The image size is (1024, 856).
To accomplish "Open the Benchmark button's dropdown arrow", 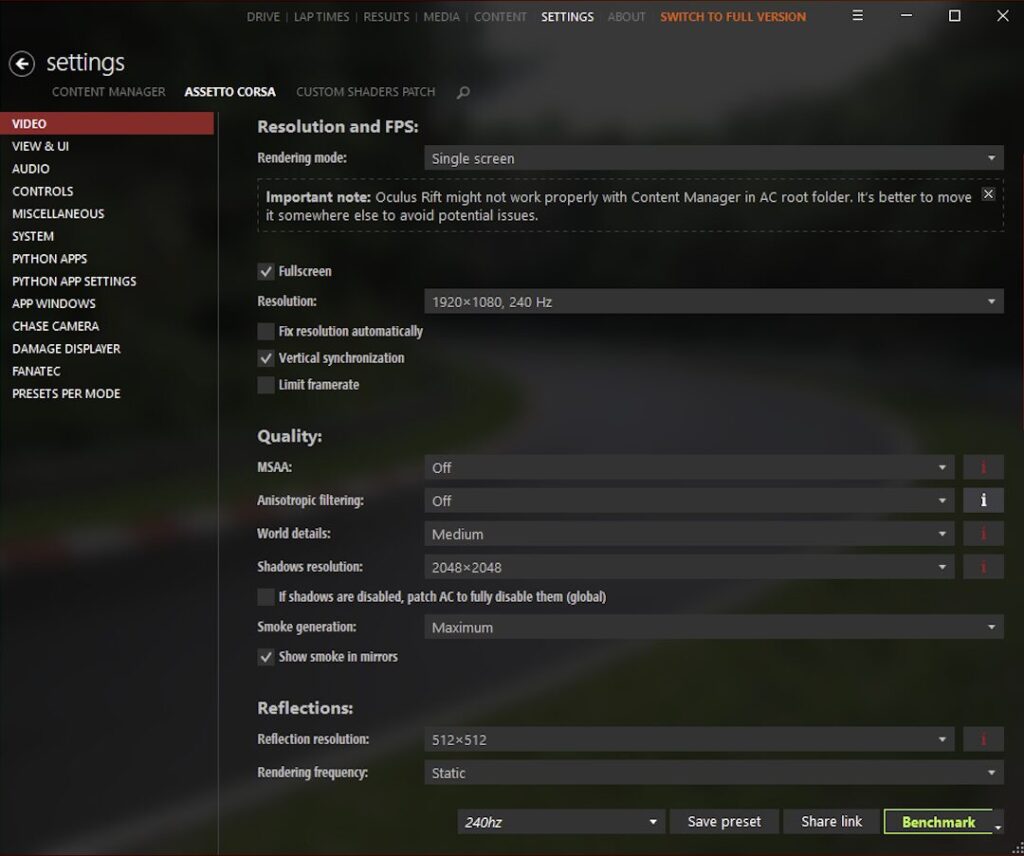I will pos(998,827).
